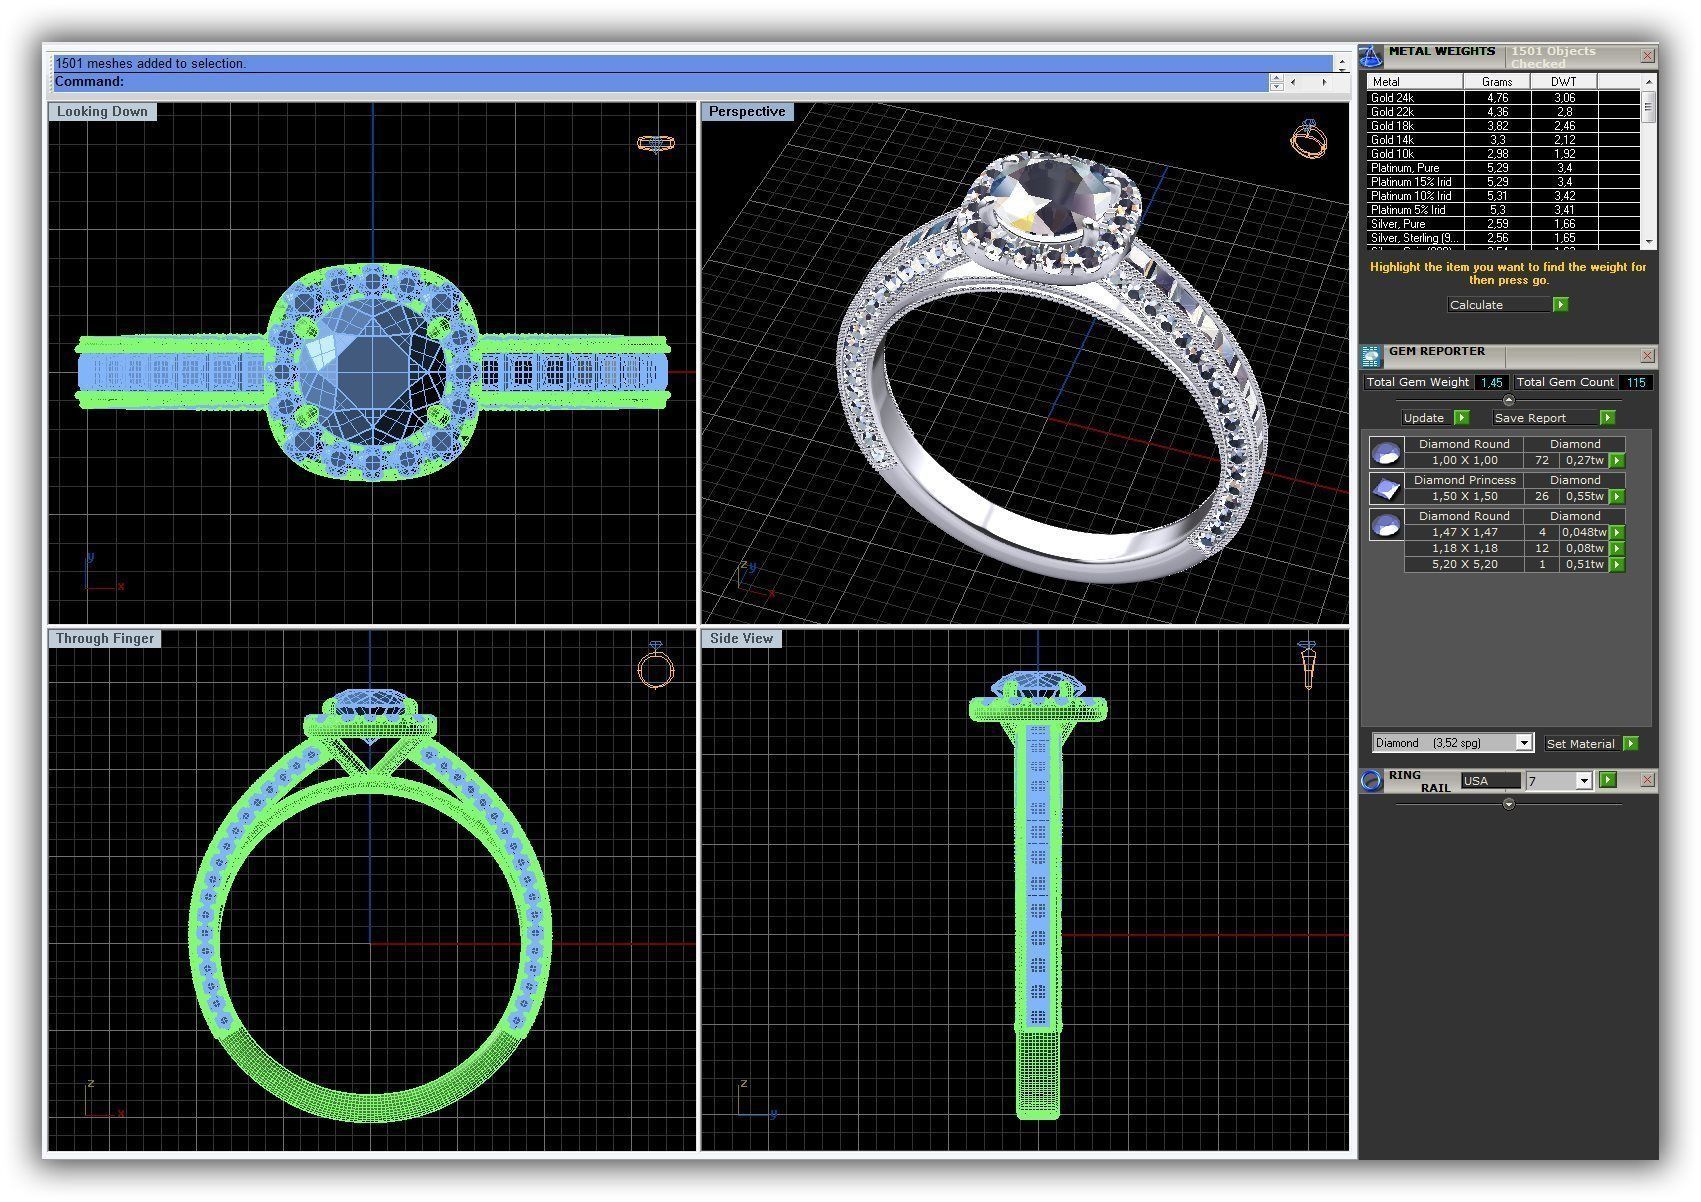1701x1202 pixels.
Task: Select the Side View viewport label
Action: tap(741, 638)
